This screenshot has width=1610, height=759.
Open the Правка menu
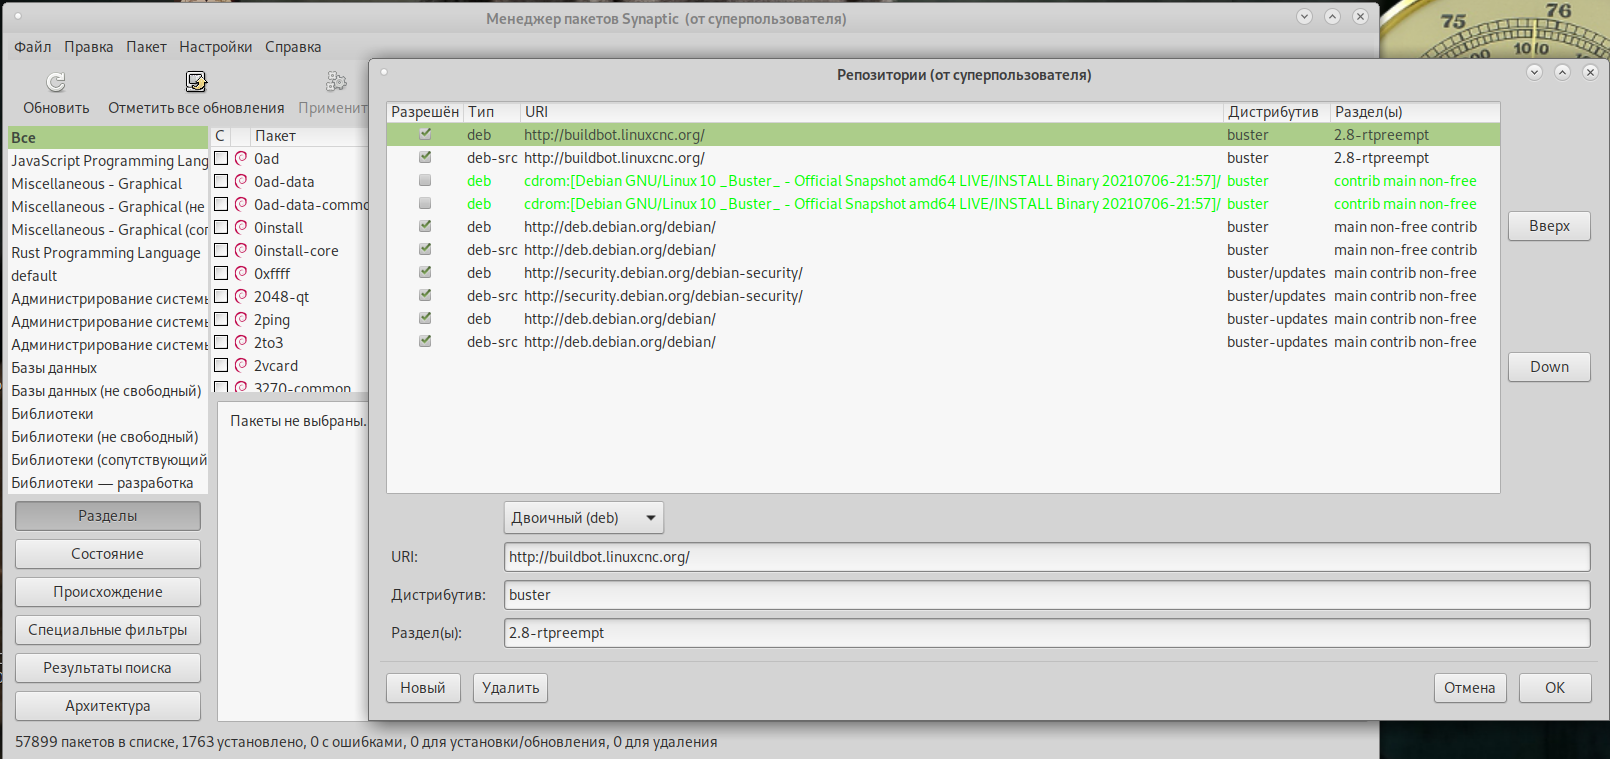tap(88, 47)
